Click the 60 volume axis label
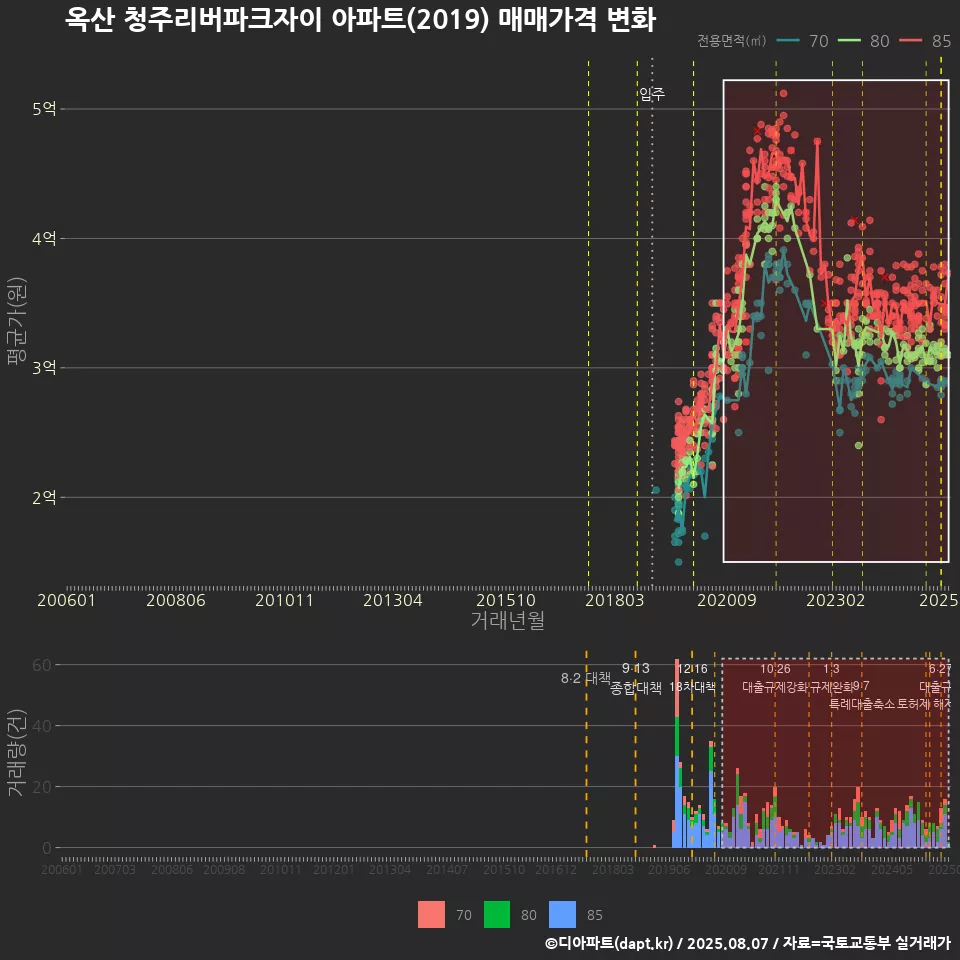This screenshot has width=960, height=960. point(42,665)
